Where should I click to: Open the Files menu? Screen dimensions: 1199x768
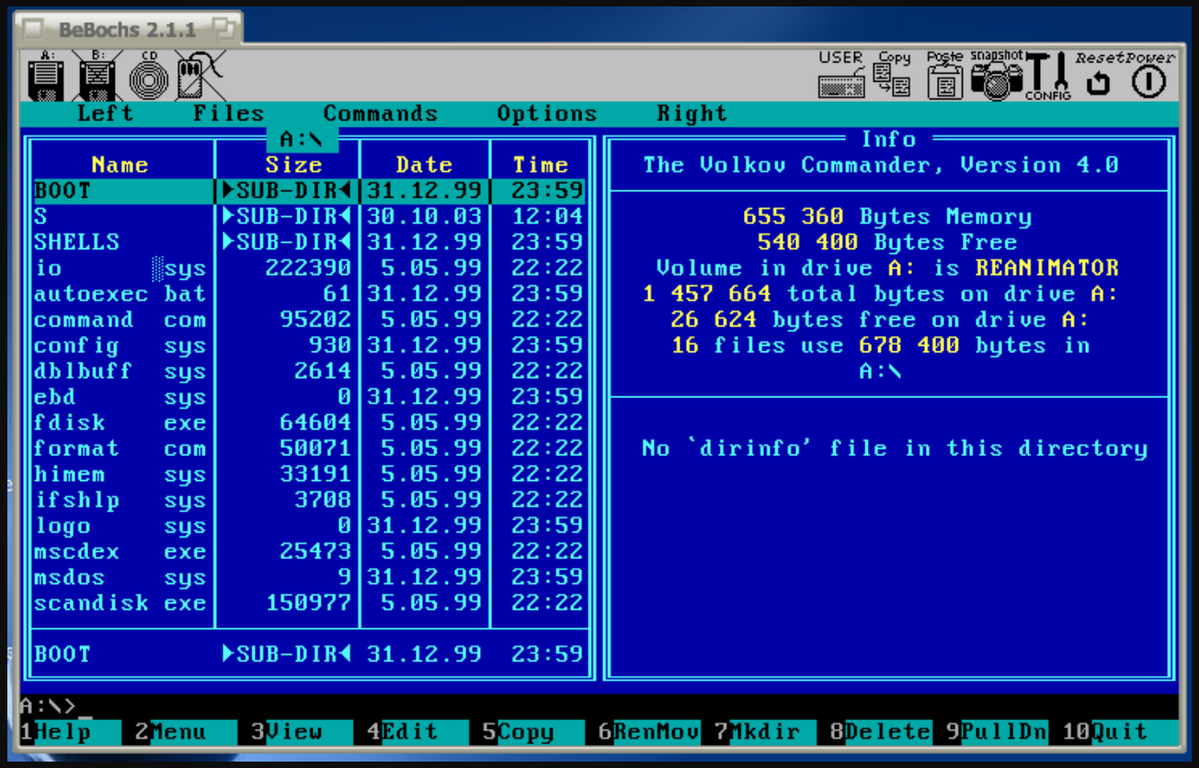229,113
